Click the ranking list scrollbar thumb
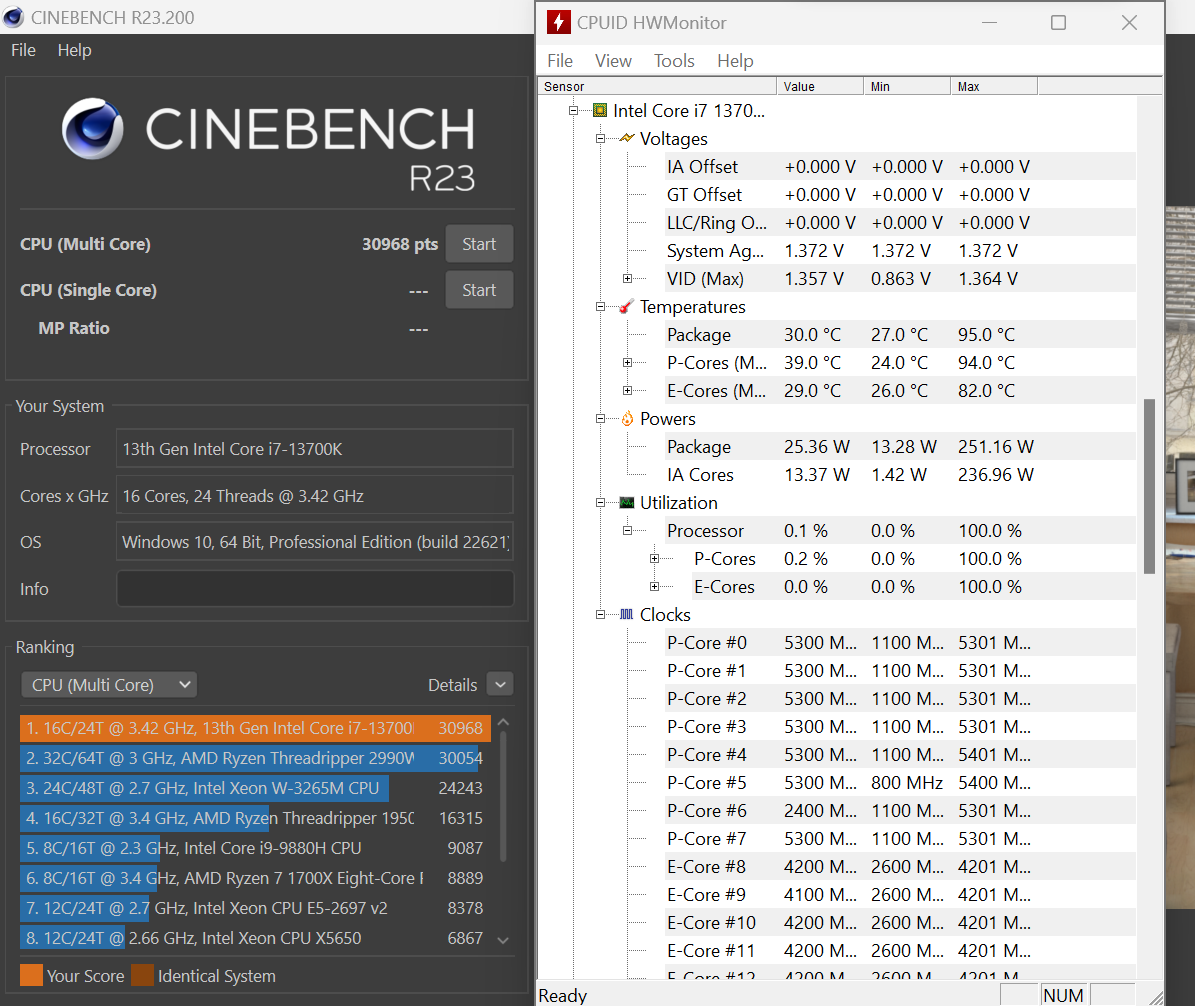 [x=503, y=796]
